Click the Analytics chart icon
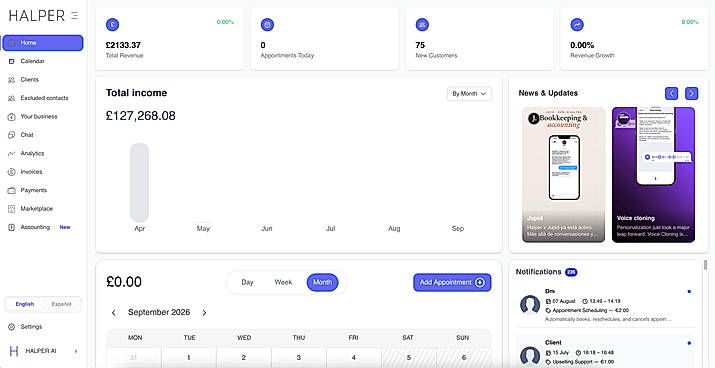 tap(11, 154)
